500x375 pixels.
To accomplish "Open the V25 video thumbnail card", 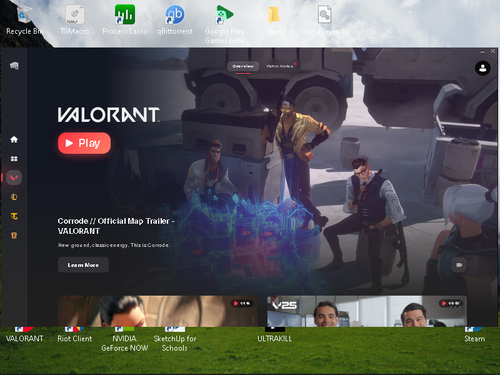I will pos(367,311).
